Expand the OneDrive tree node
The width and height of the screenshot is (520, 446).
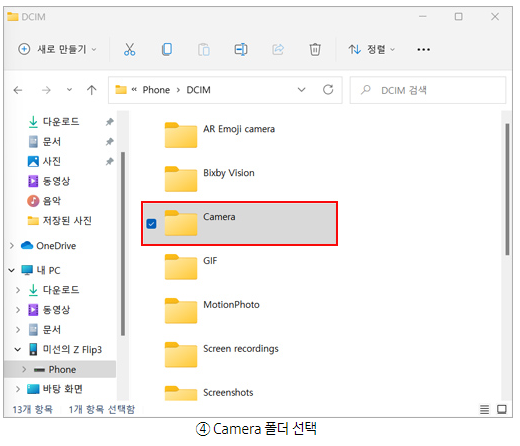tap(12, 246)
